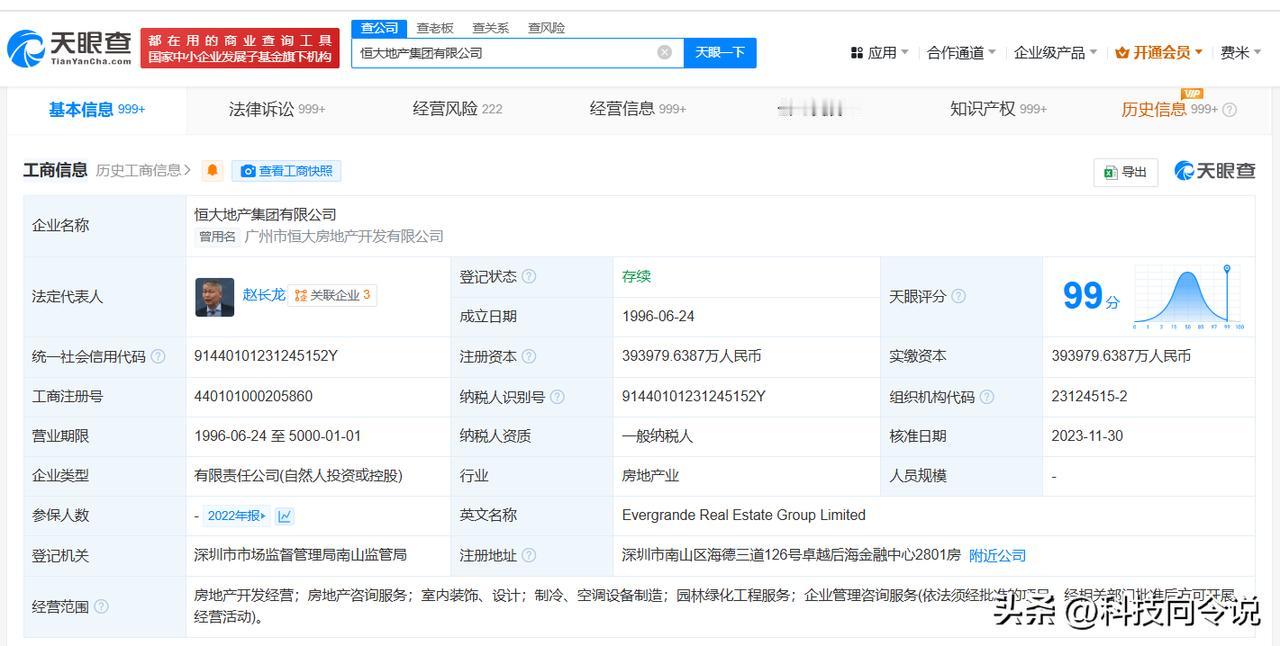The height and width of the screenshot is (646, 1280).
Task: Click help icon beside 历史信息 tab
Action: [x=1230, y=110]
